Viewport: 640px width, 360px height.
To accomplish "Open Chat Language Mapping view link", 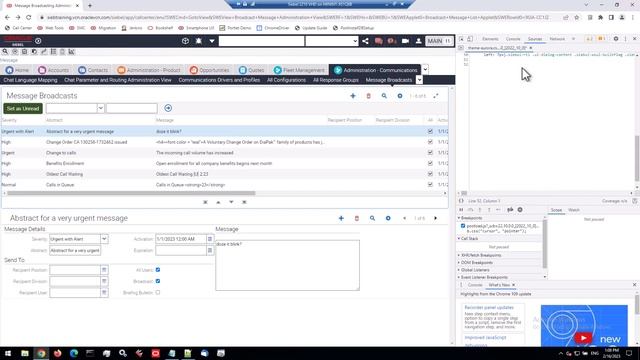I will (x=30, y=80).
